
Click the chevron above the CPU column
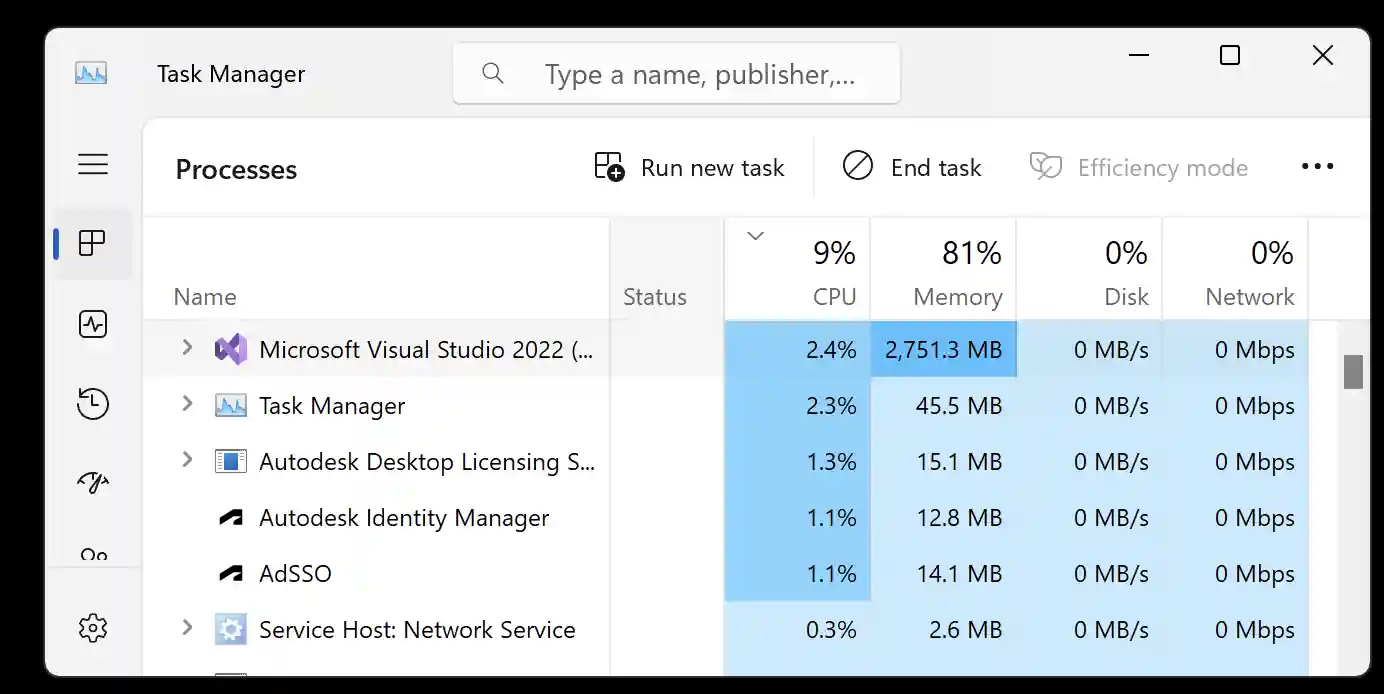(755, 236)
